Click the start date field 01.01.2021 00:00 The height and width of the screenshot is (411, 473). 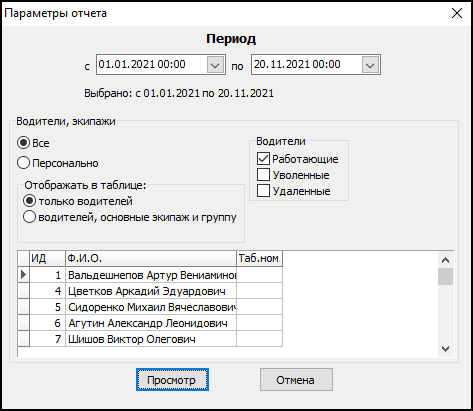point(152,64)
